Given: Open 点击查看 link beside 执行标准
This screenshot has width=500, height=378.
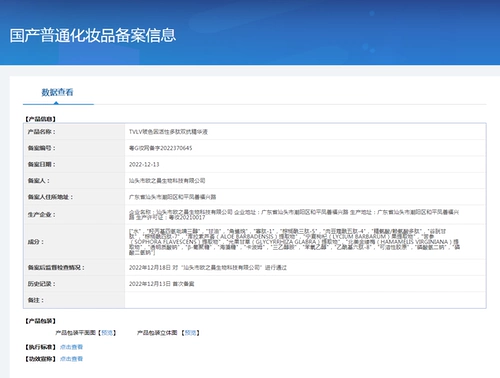Looking at the screenshot, I should coord(71,347).
